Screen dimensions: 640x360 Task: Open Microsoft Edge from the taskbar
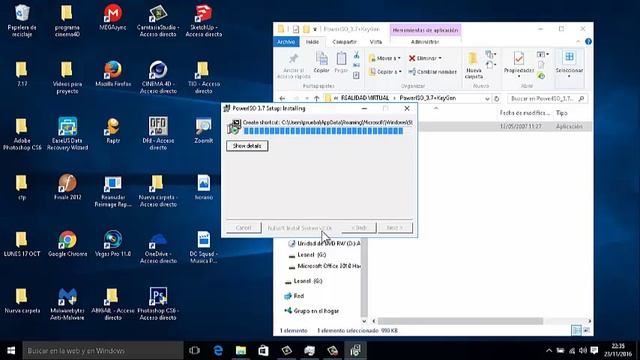coord(218,350)
